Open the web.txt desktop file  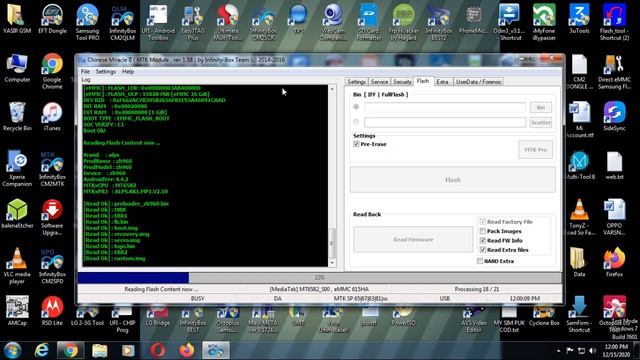pyautogui.click(x=614, y=165)
